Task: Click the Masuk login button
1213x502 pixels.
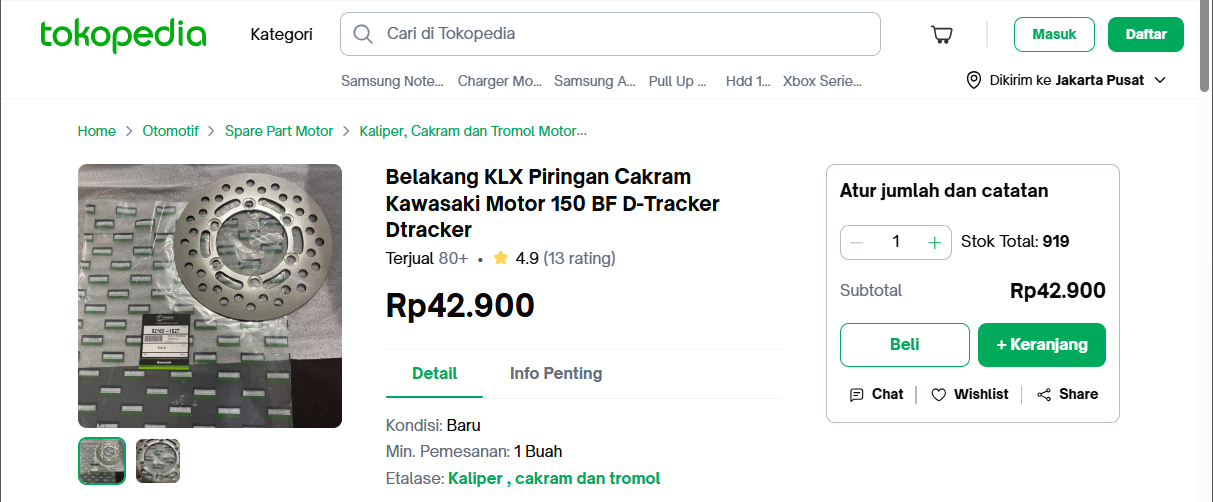Action: point(1054,34)
